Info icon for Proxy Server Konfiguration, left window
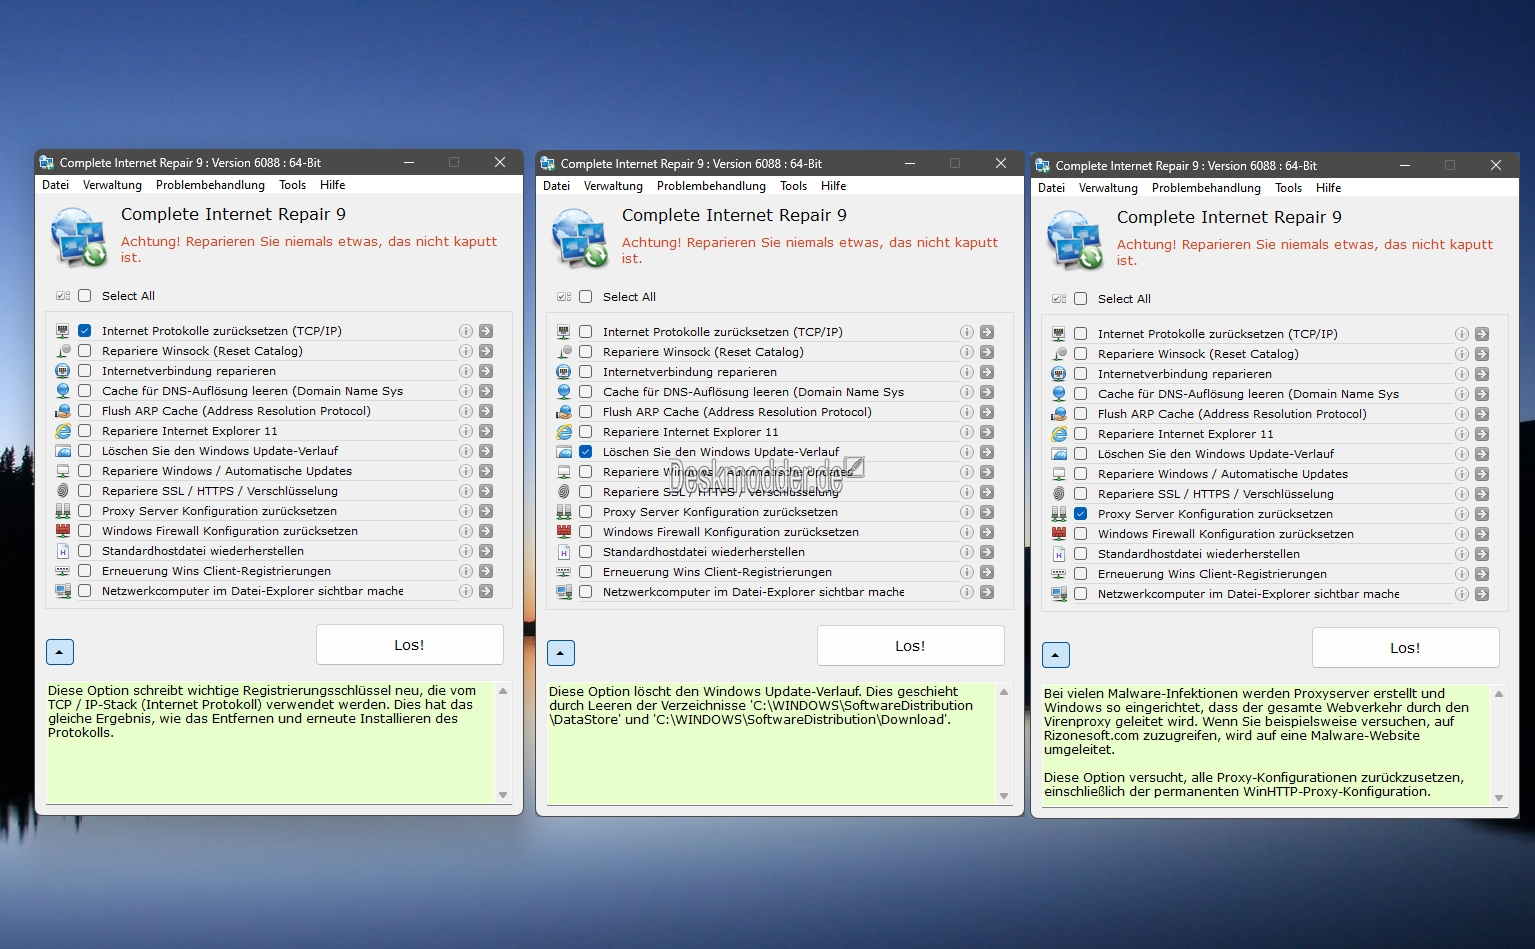This screenshot has height=949, width=1535. [x=466, y=511]
